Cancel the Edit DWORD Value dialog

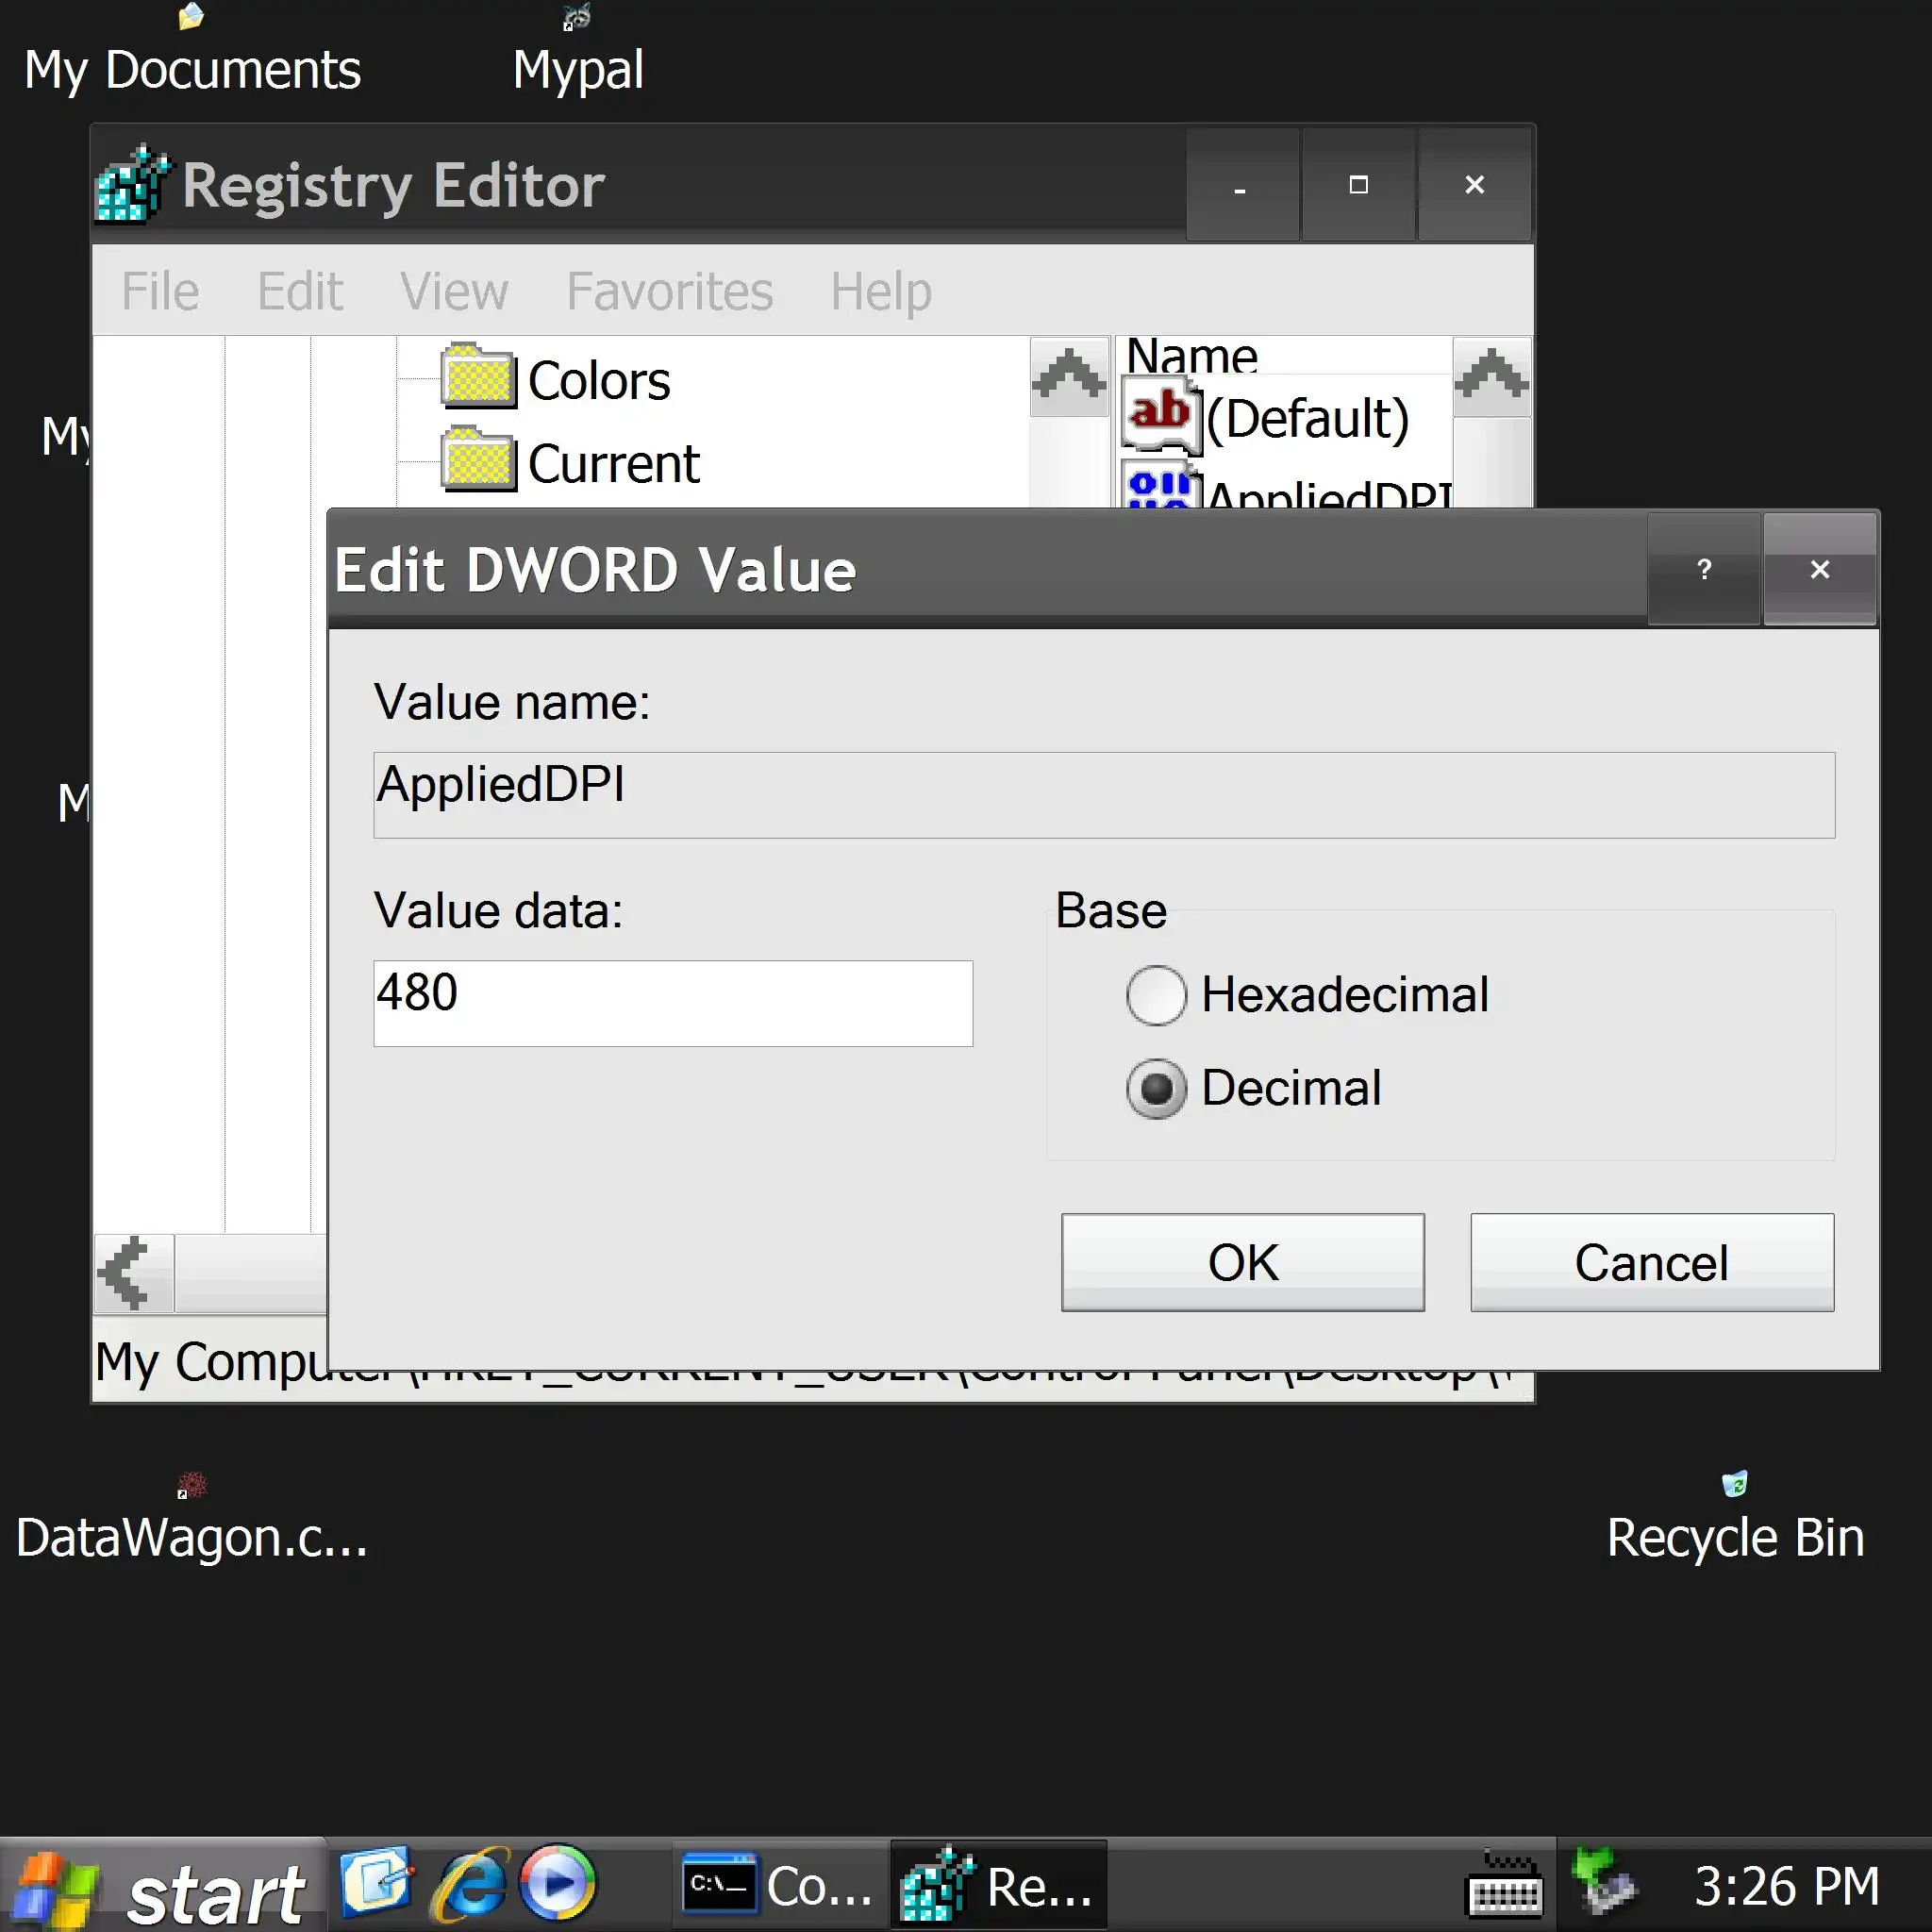(x=1651, y=1263)
